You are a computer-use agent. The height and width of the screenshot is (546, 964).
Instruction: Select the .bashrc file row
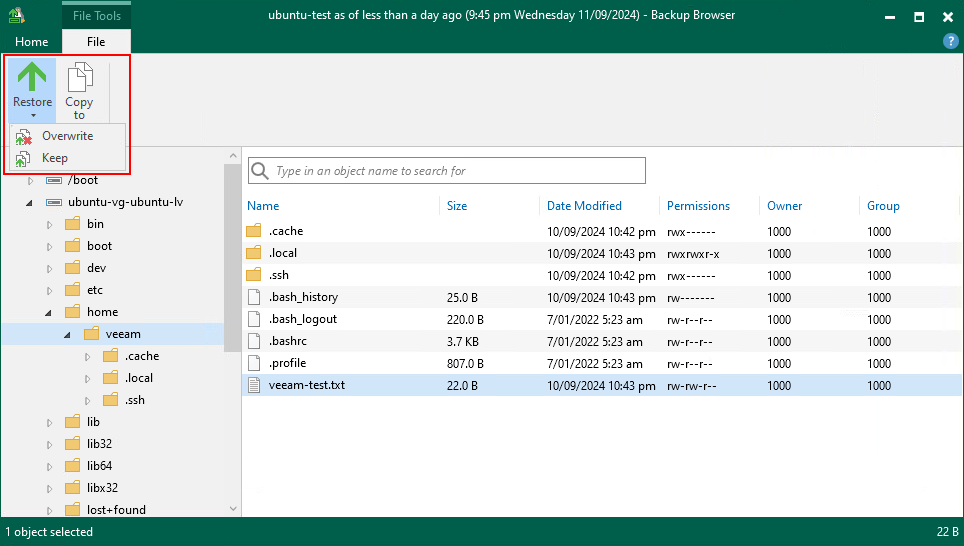[289, 341]
